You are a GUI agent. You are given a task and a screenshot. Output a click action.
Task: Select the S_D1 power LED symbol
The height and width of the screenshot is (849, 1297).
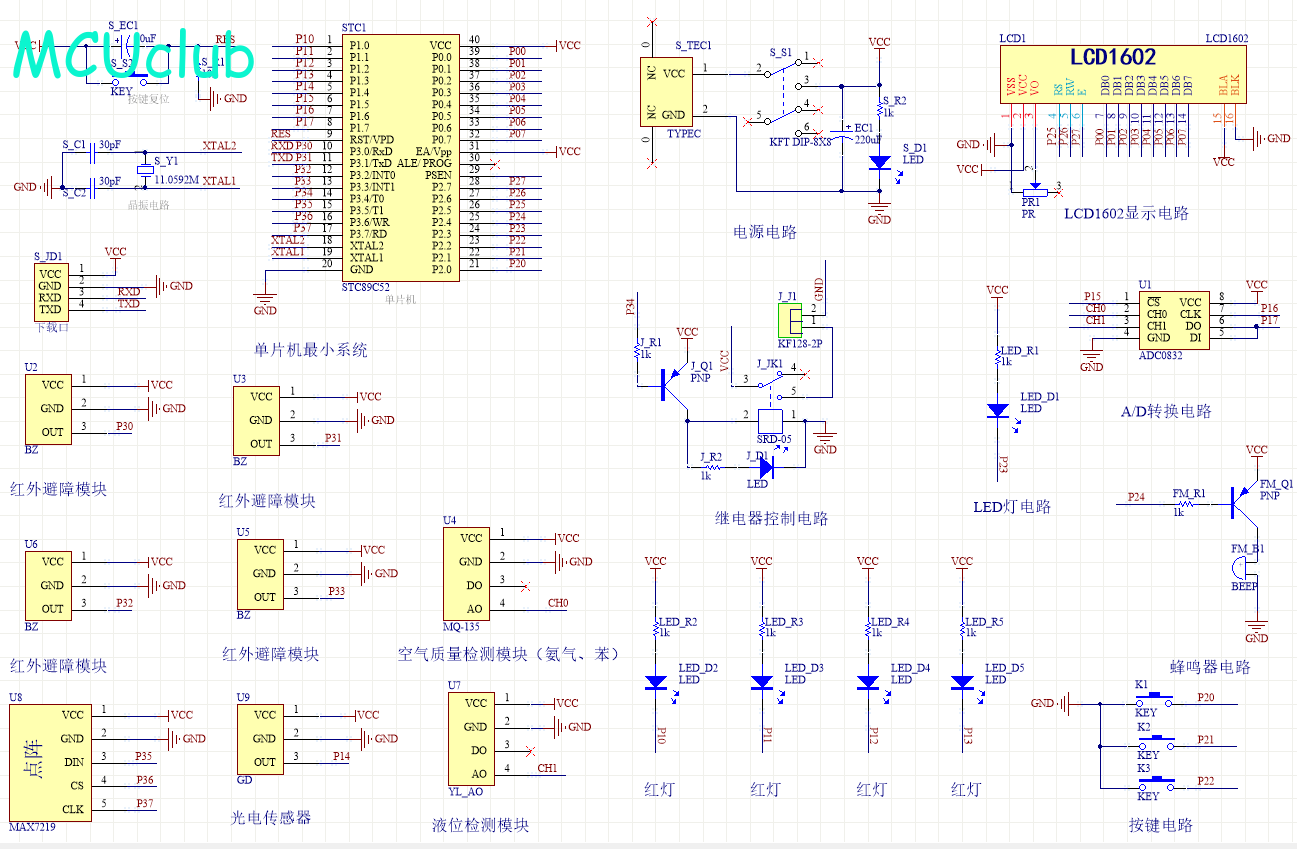pyautogui.click(x=879, y=162)
